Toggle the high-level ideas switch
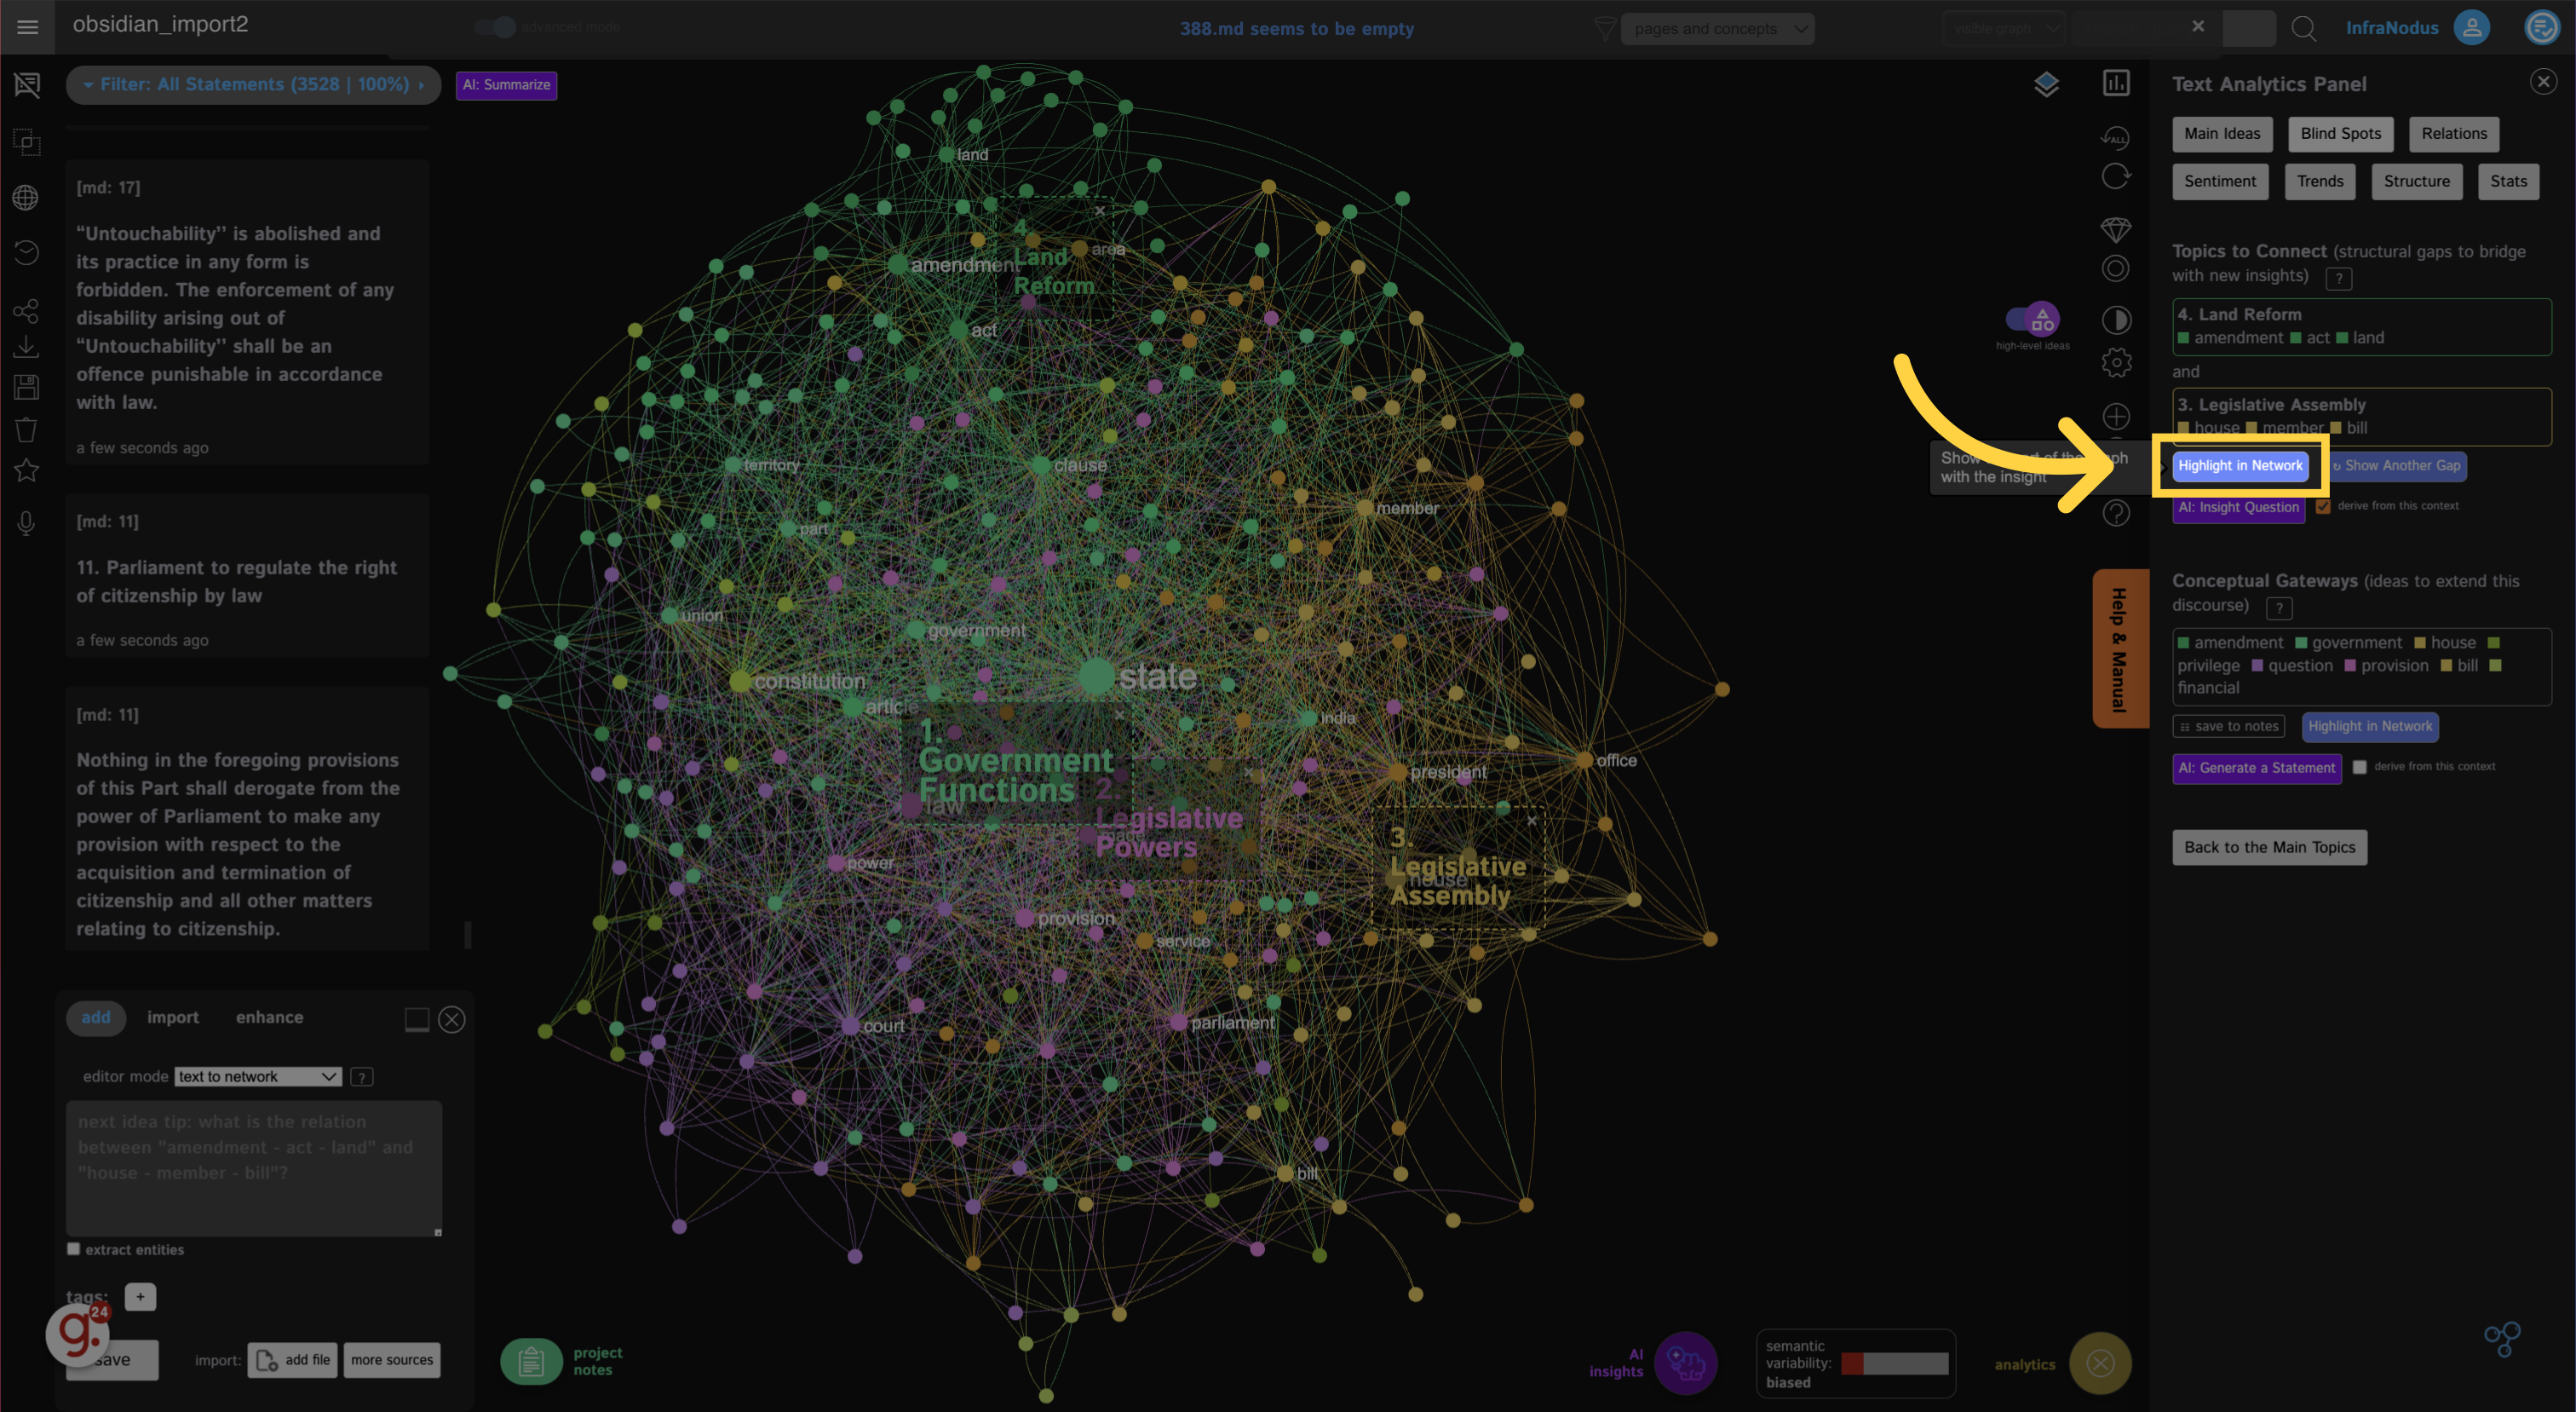 [x=2032, y=320]
